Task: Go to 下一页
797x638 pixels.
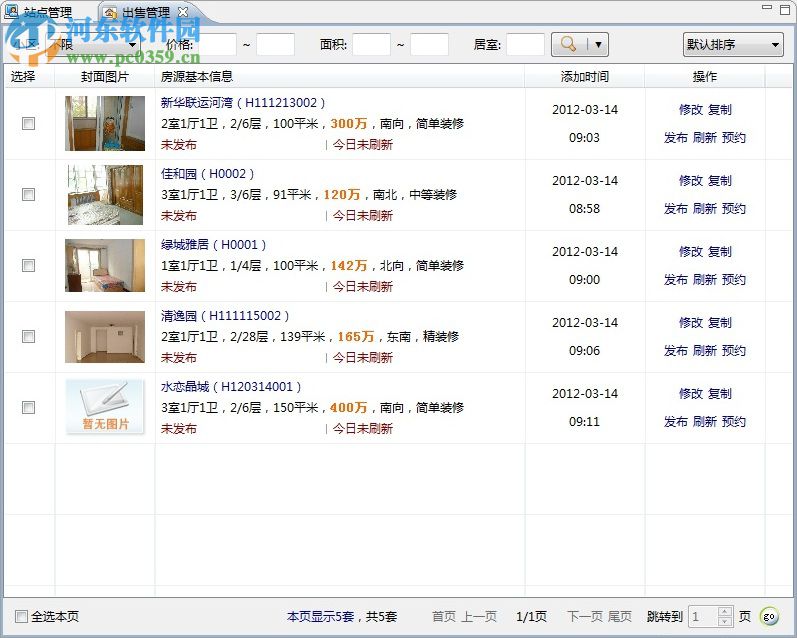Action: coord(585,617)
